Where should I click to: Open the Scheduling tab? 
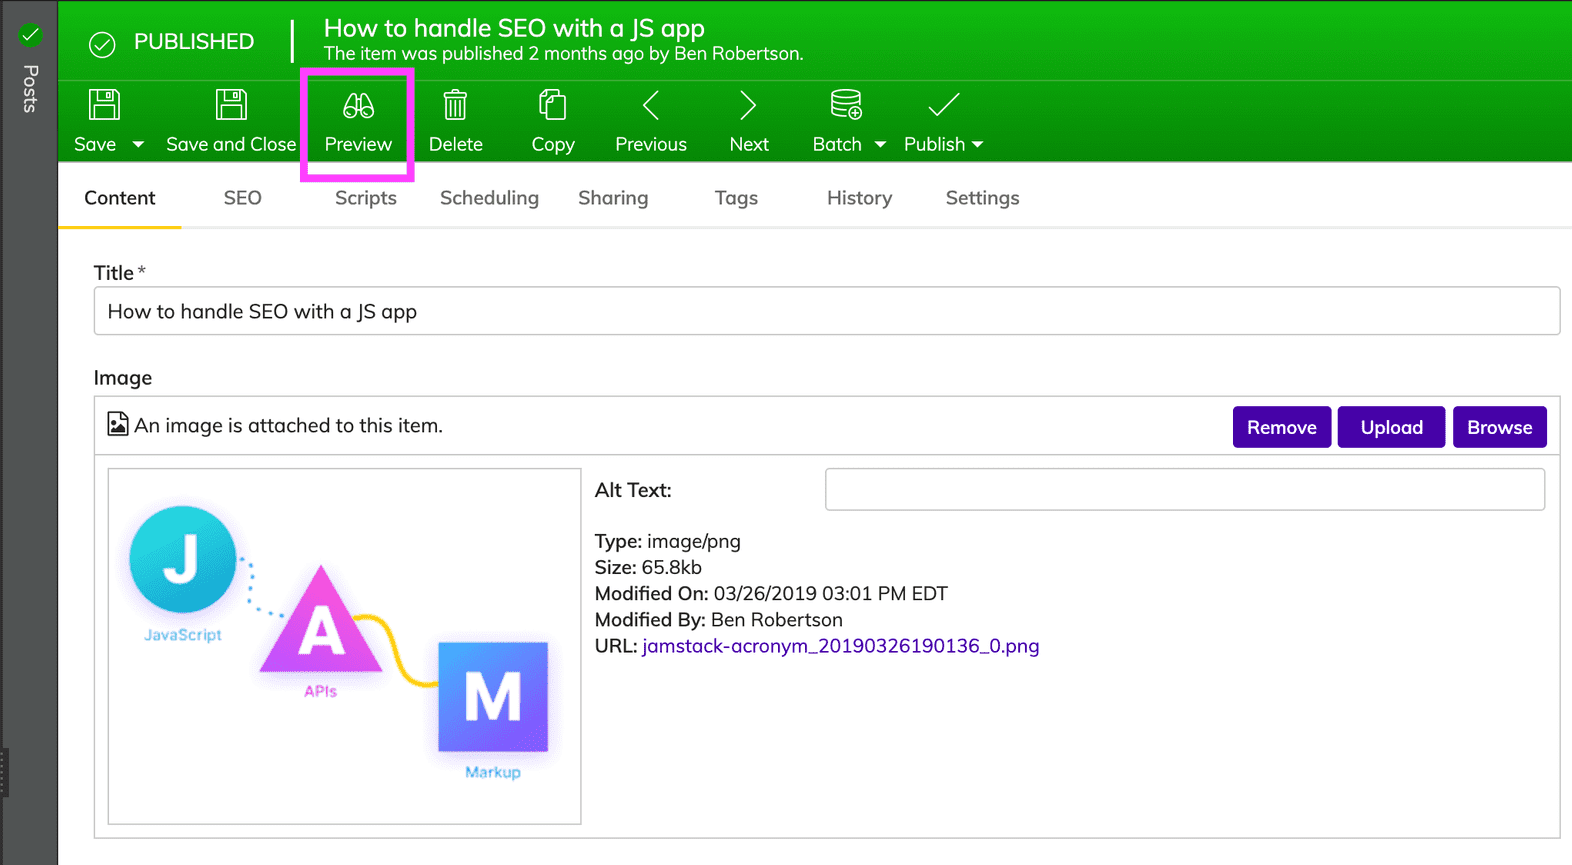(x=489, y=198)
